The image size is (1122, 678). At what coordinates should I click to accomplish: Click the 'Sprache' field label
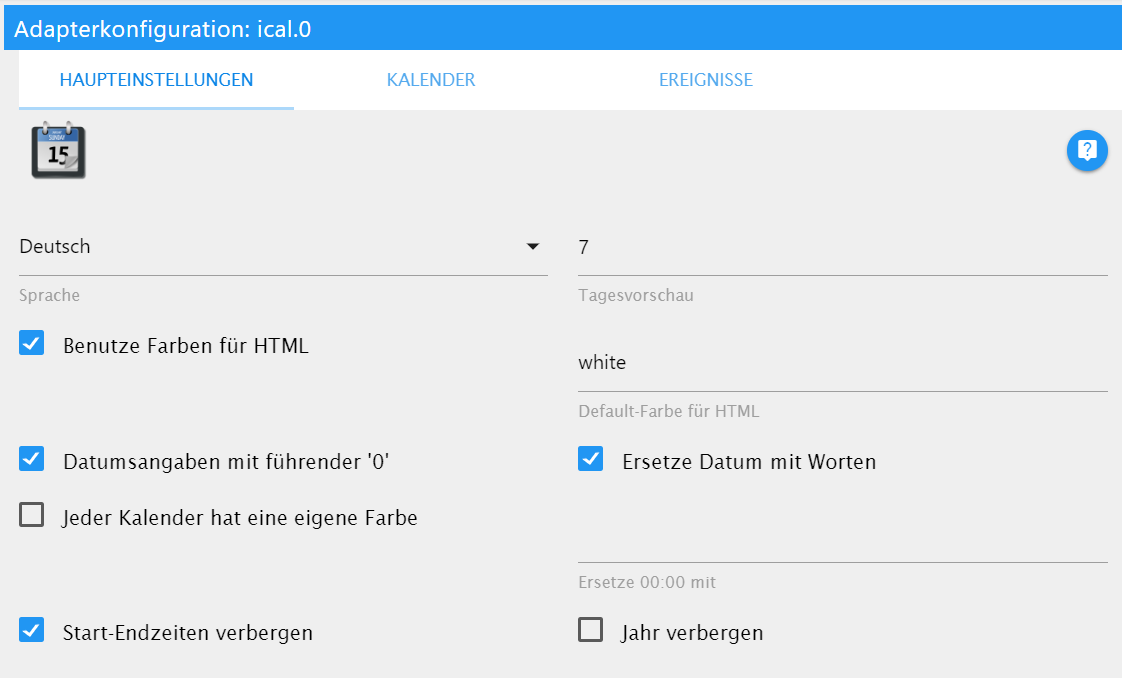coord(49,296)
